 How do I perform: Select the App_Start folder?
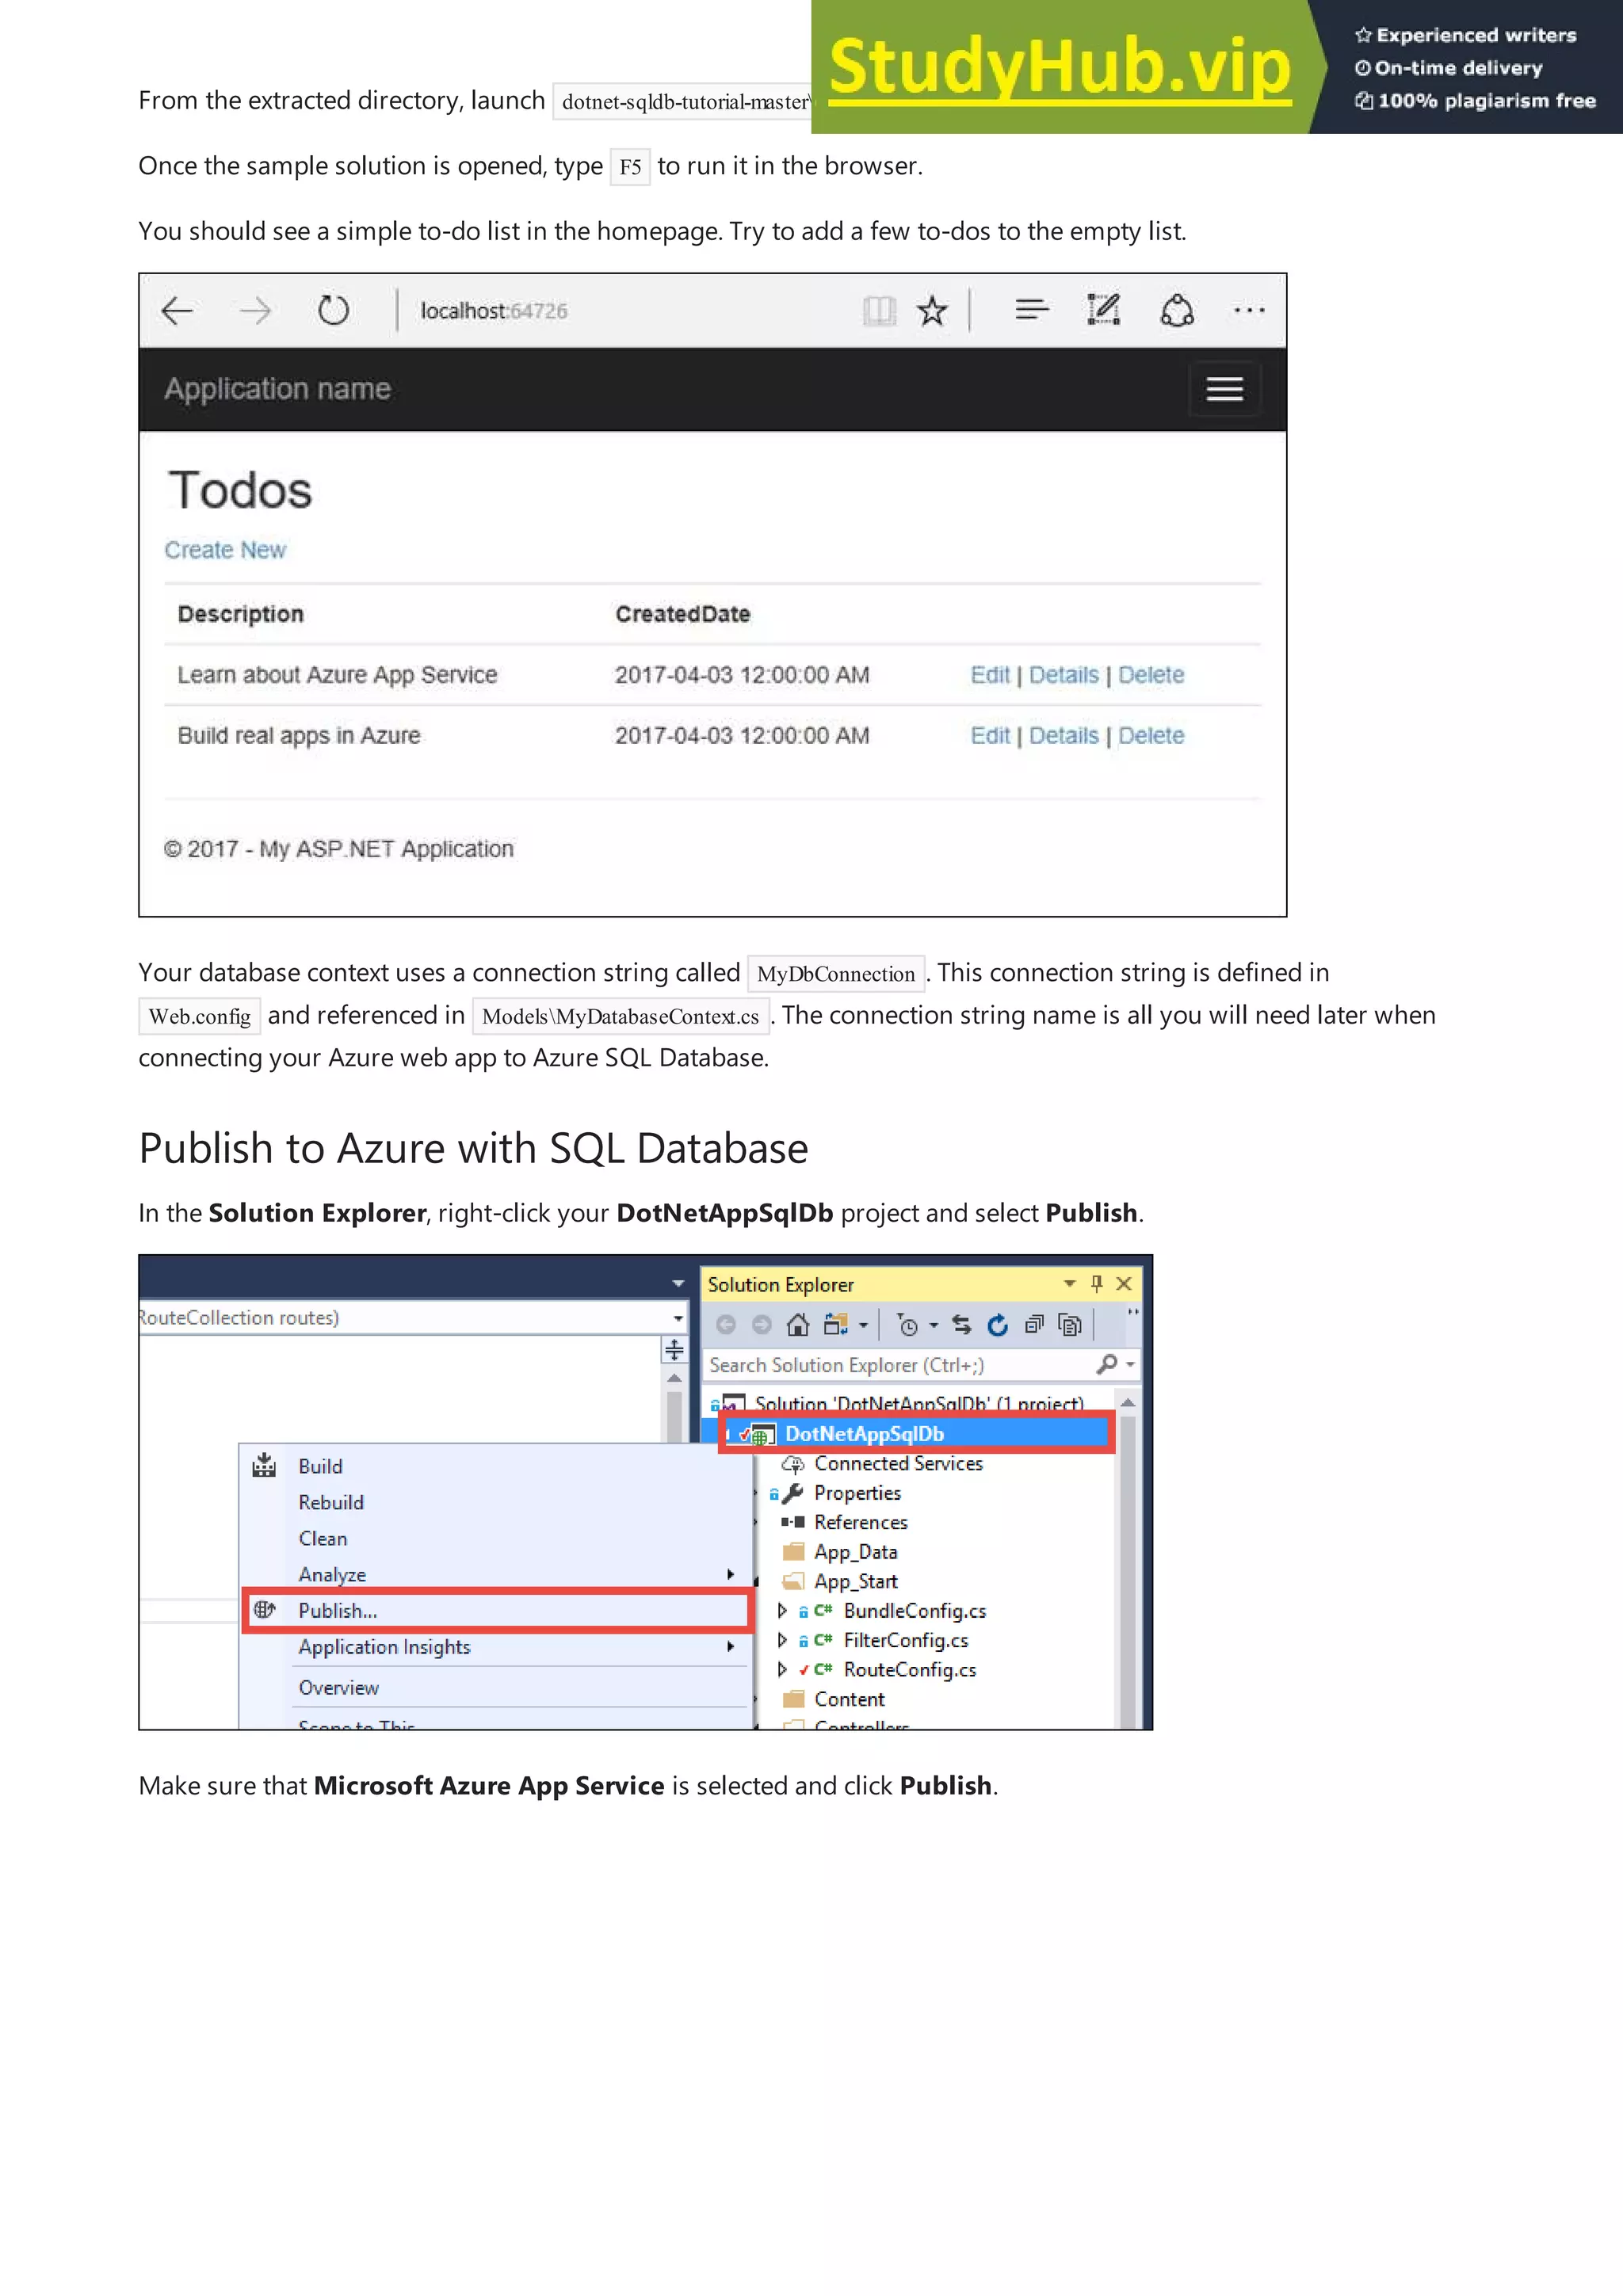856,1581
